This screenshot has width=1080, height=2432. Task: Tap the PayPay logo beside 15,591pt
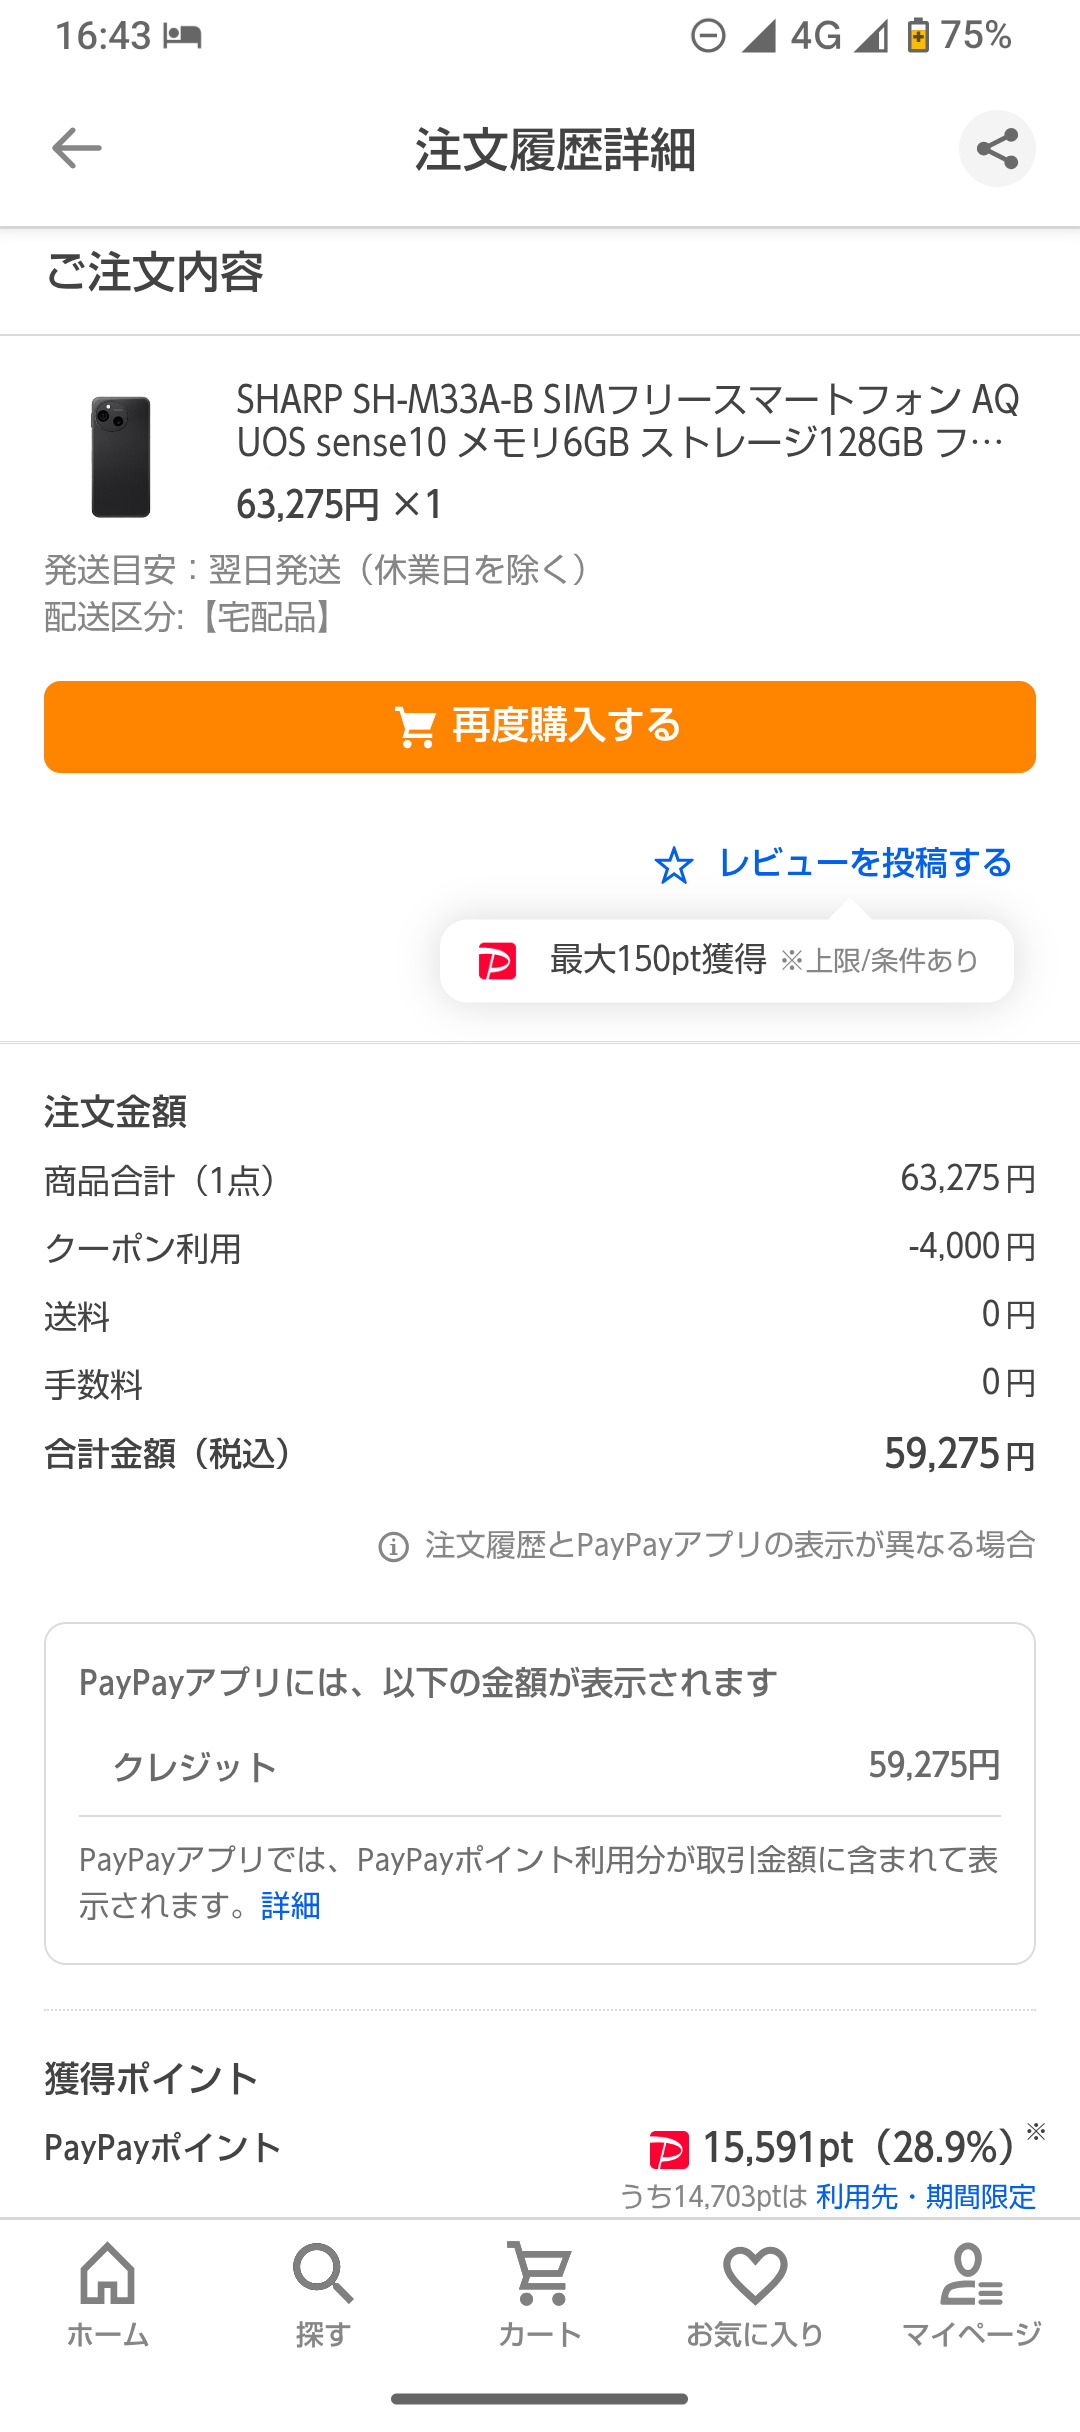669,2149
